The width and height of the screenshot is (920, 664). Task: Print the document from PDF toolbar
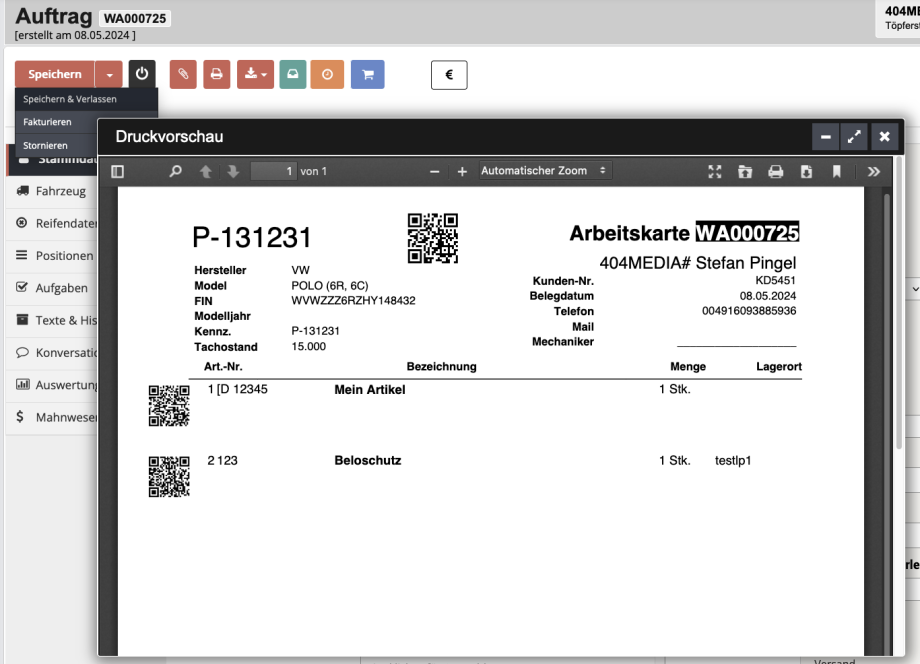click(x=775, y=172)
